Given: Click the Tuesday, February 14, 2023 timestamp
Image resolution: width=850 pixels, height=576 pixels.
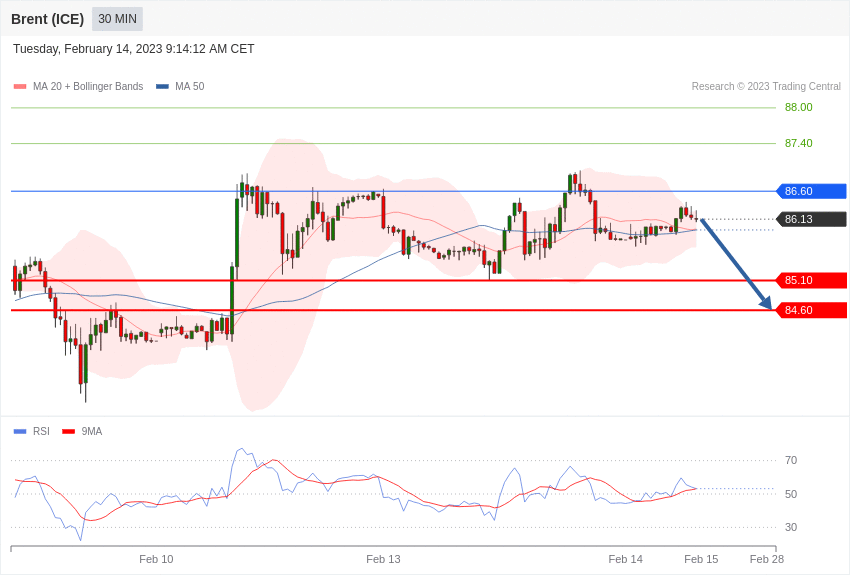Looking at the screenshot, I should point(133,49).
